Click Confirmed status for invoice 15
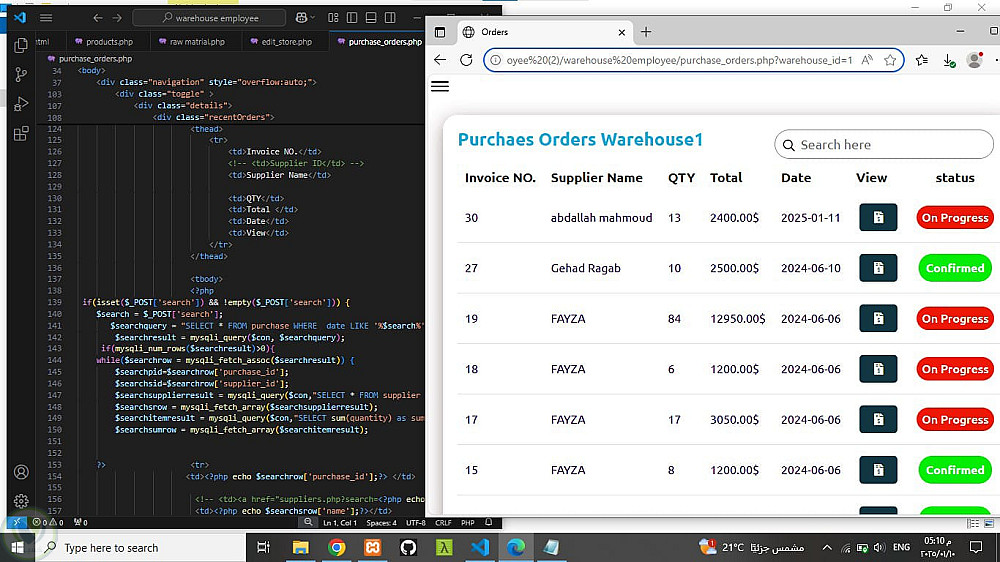Image resolution: width=1000 pixels, height=562 pixels. coord(955,470)
